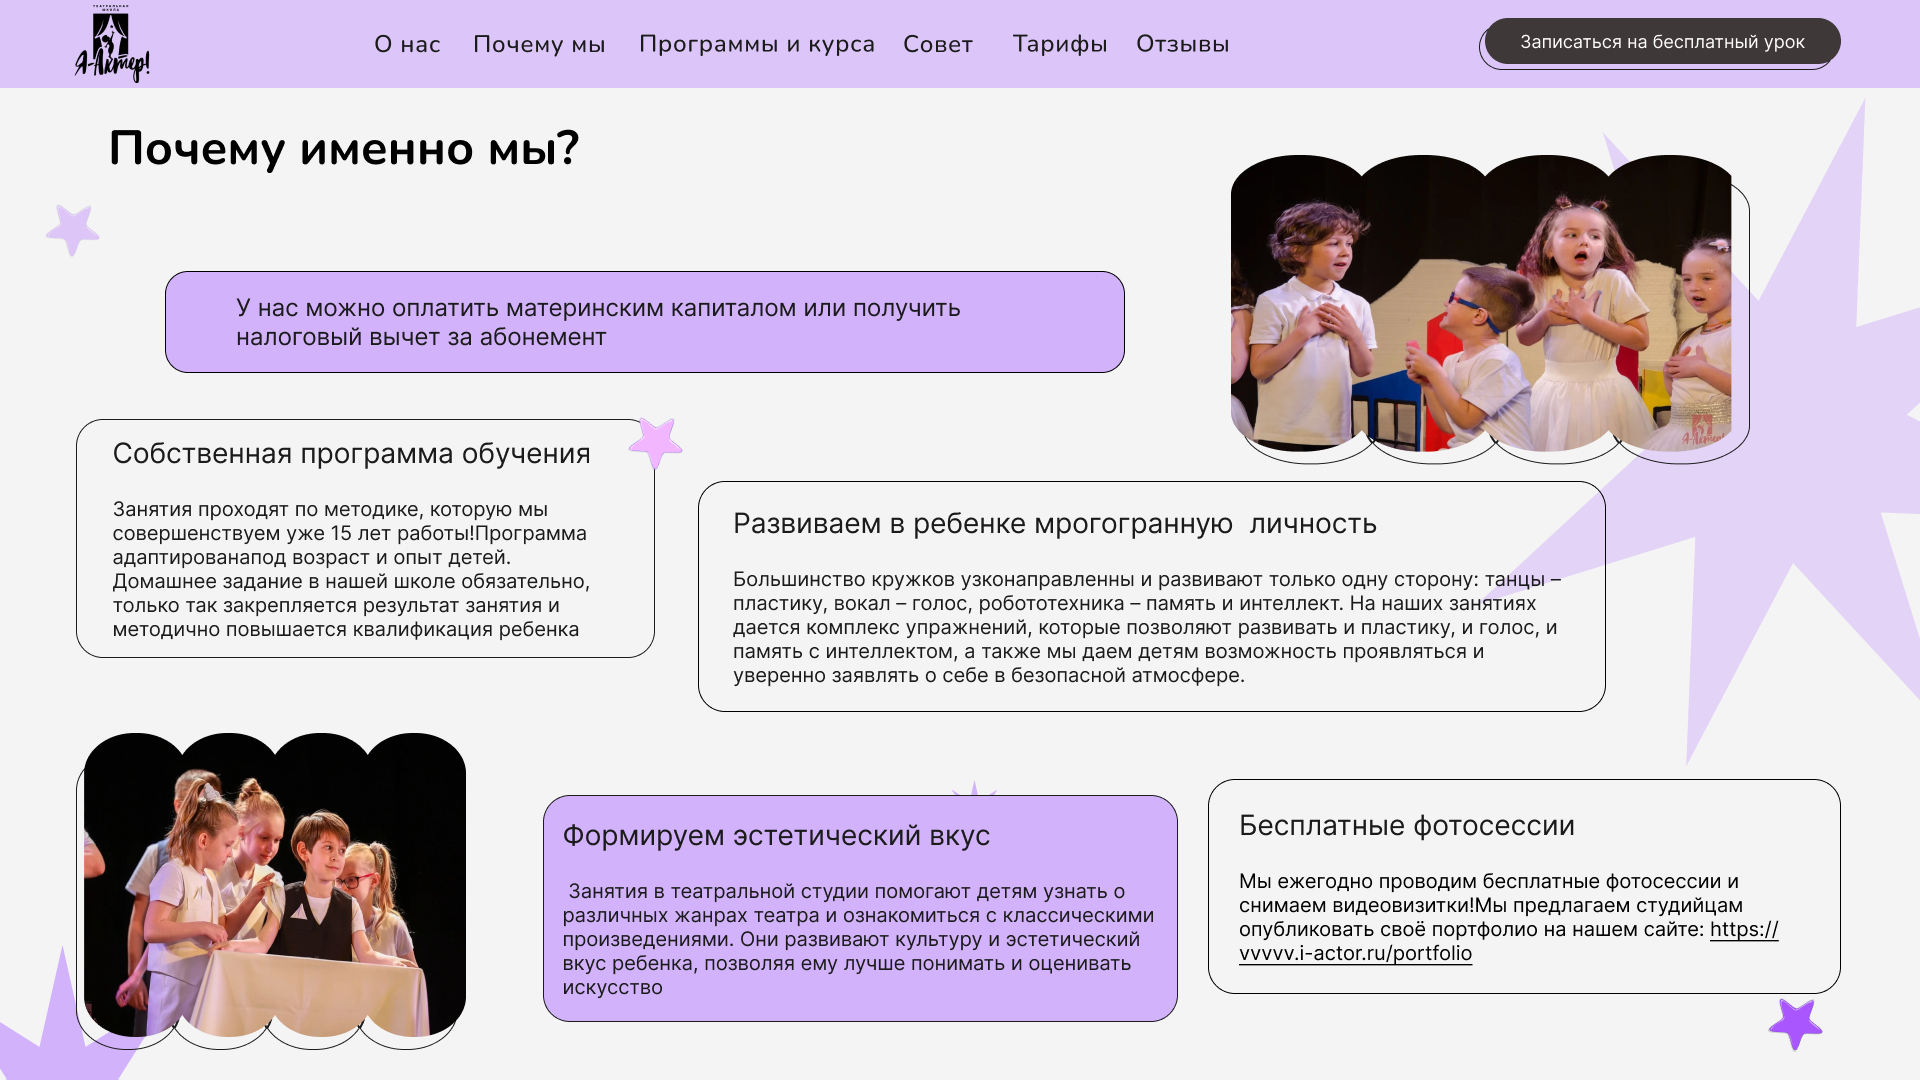Image resolution: width=1920 pixels, height=1080 pixels.
Task: Open the i-actor.ru/portfolio link
Action: (x=1357, y=953)
